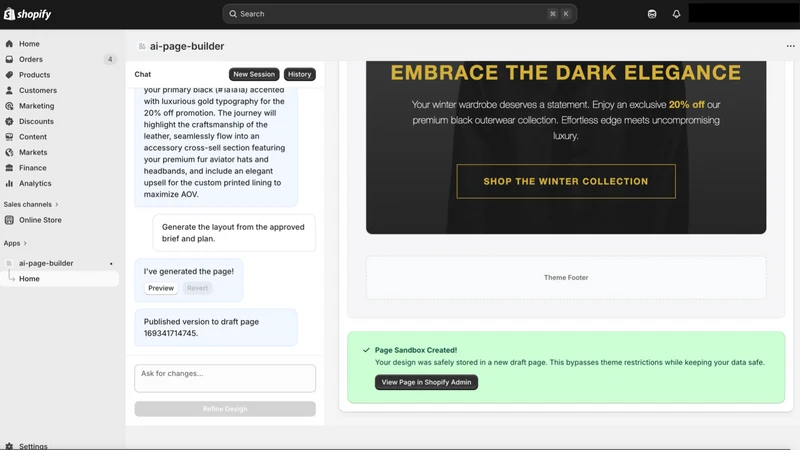Click the search magnifier icon
This screenshot has width=800, height=450.
tap(233, 14)
